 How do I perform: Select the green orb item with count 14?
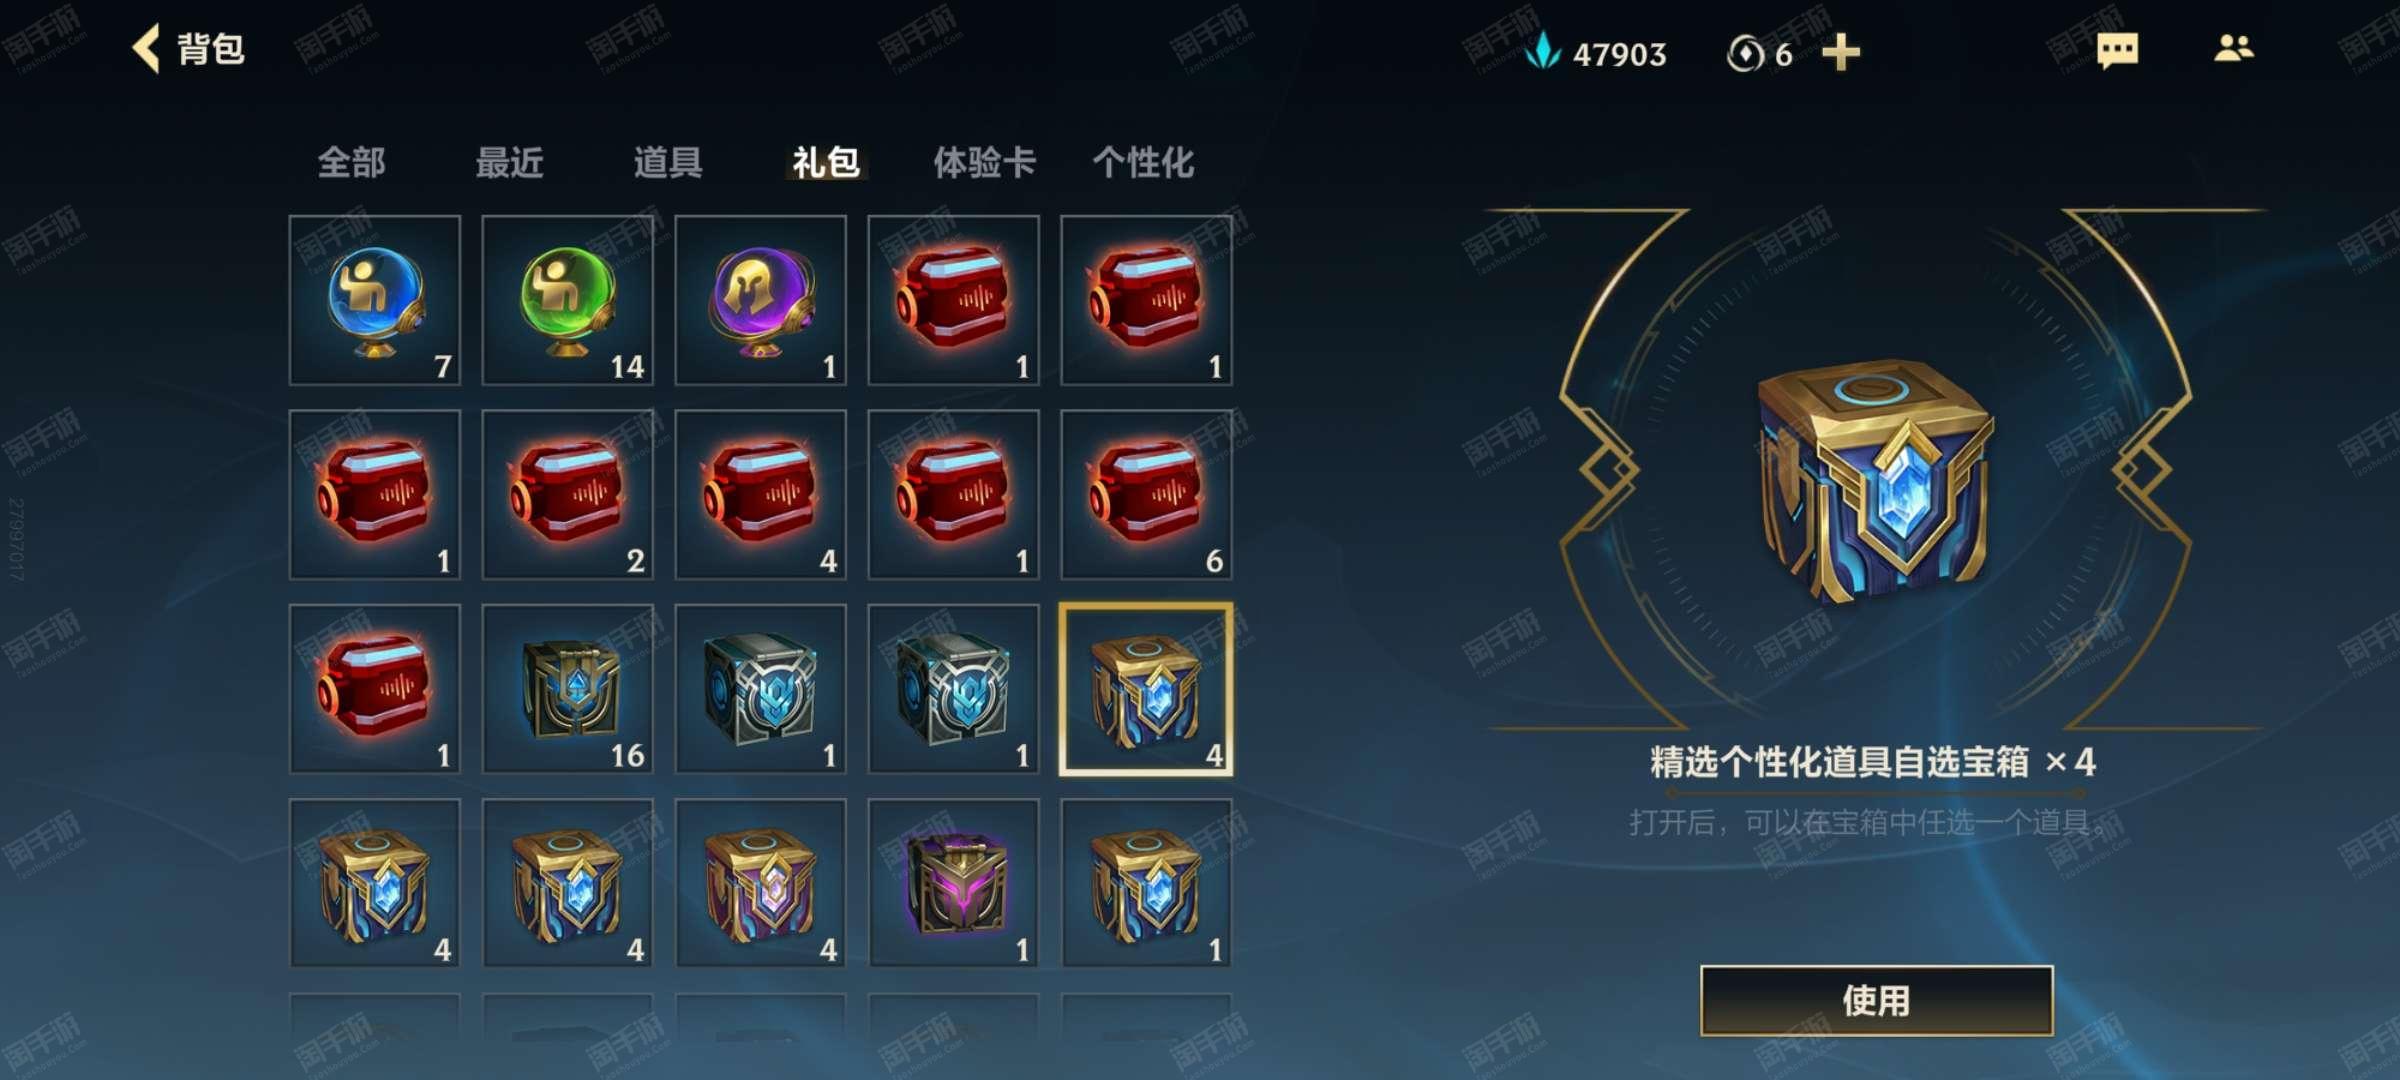pyautogui.click(x=568, y=300)
